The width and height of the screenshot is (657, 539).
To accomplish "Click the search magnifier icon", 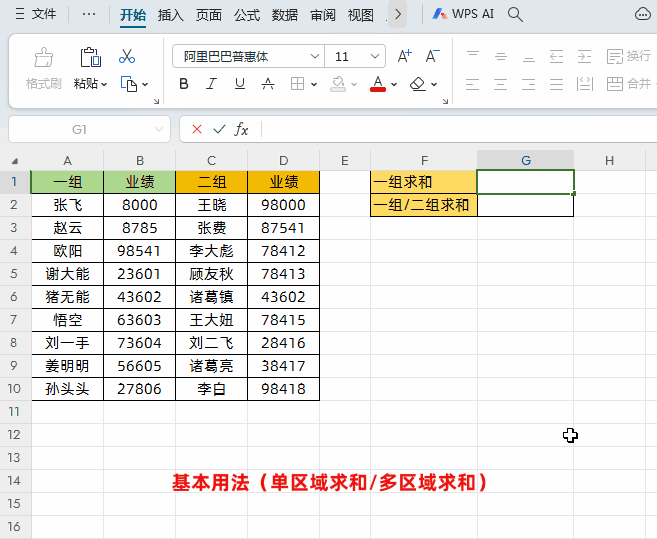I will click(515, 15).
